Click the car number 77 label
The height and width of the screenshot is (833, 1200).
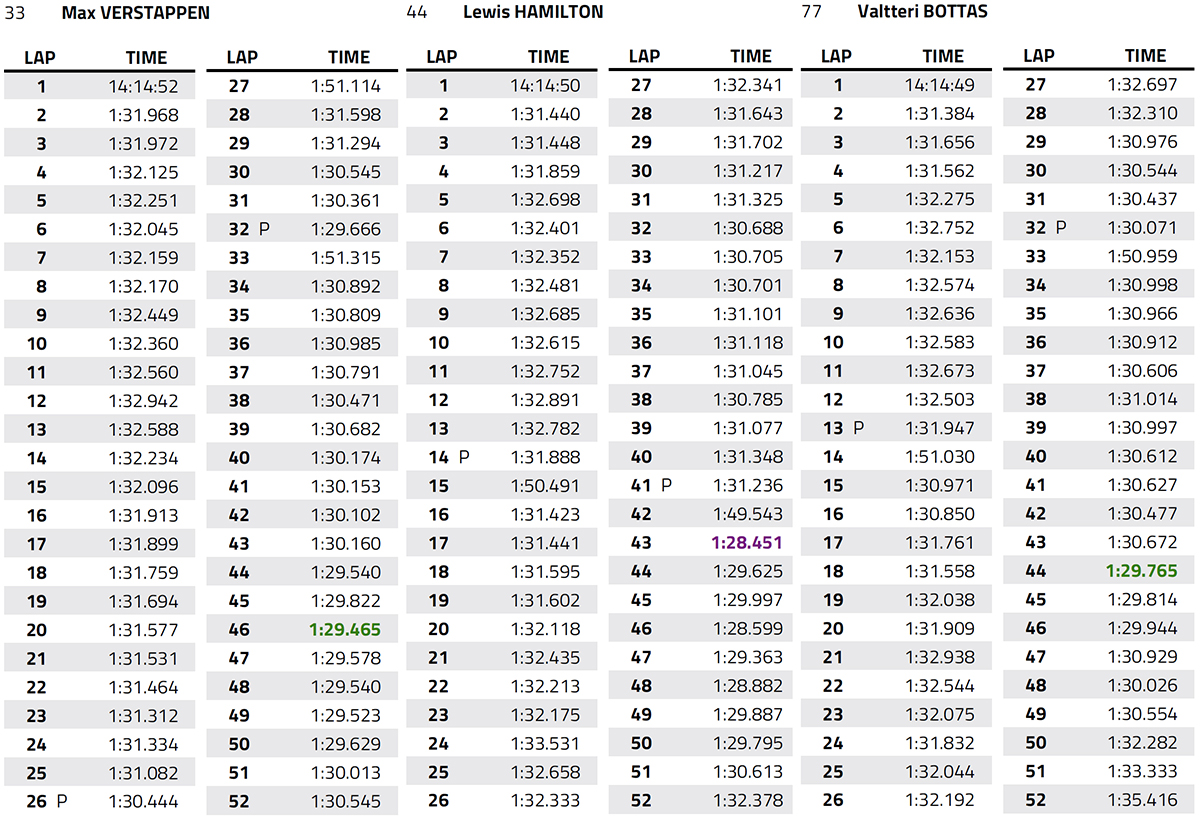click(812, 13)
